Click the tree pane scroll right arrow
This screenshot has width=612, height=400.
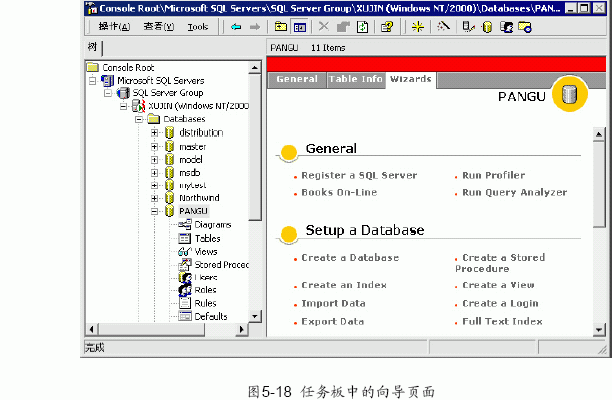point(242,329)
